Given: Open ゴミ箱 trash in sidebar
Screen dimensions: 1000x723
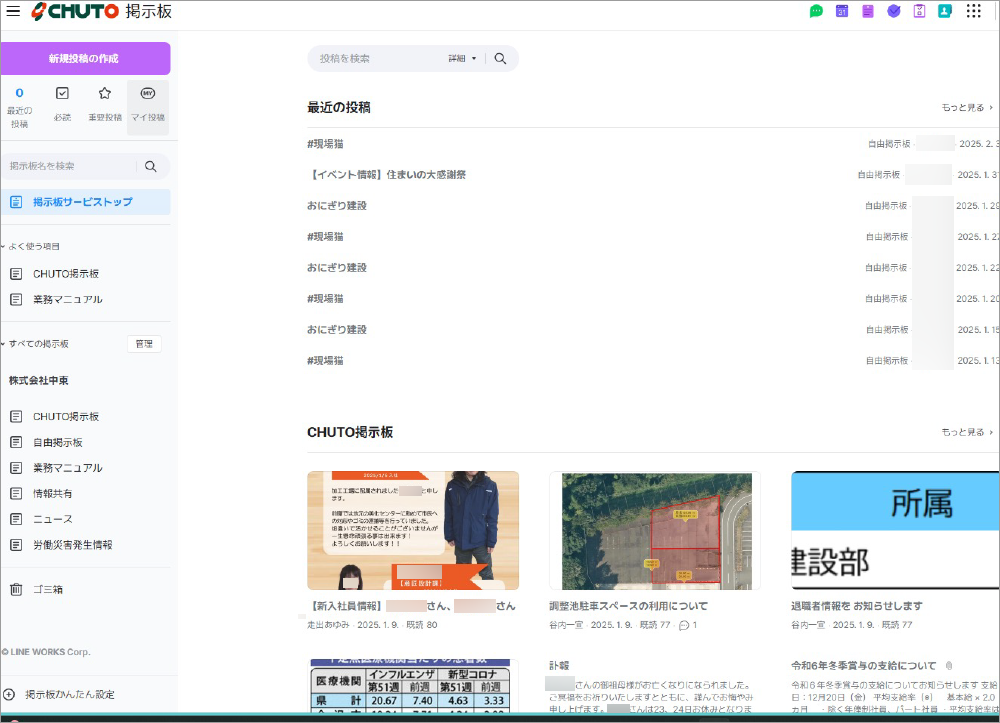Looking at the screenshot, I should pyautogui.click(x=47, y=589).
